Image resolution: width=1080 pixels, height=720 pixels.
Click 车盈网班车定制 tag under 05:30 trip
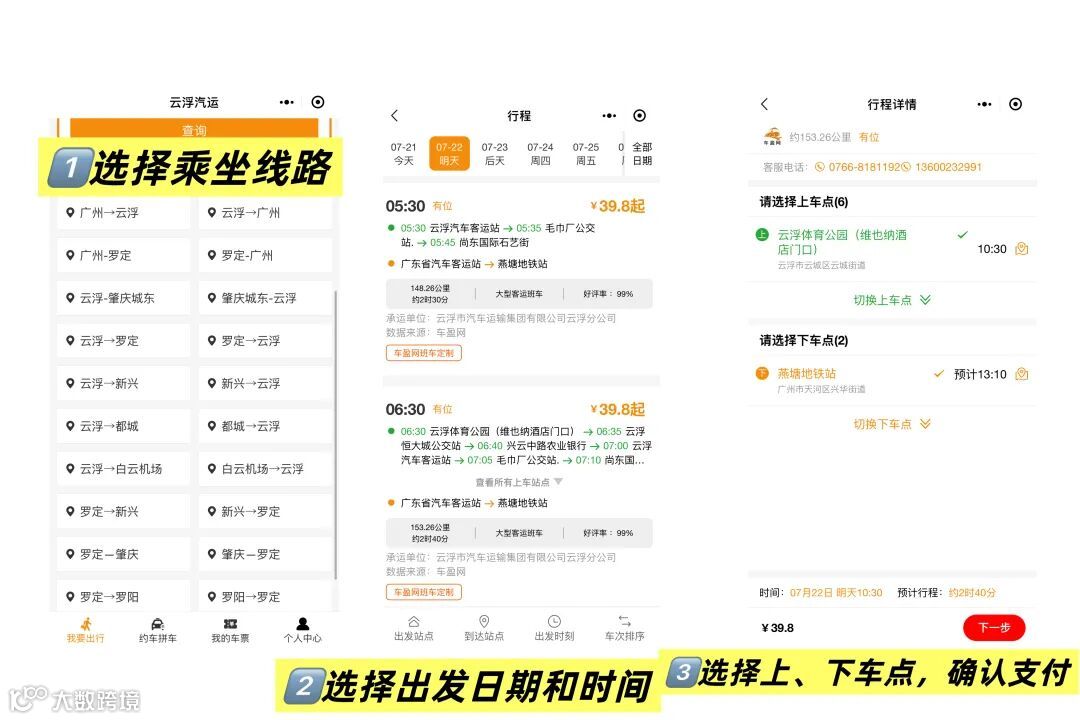[424, 353]
